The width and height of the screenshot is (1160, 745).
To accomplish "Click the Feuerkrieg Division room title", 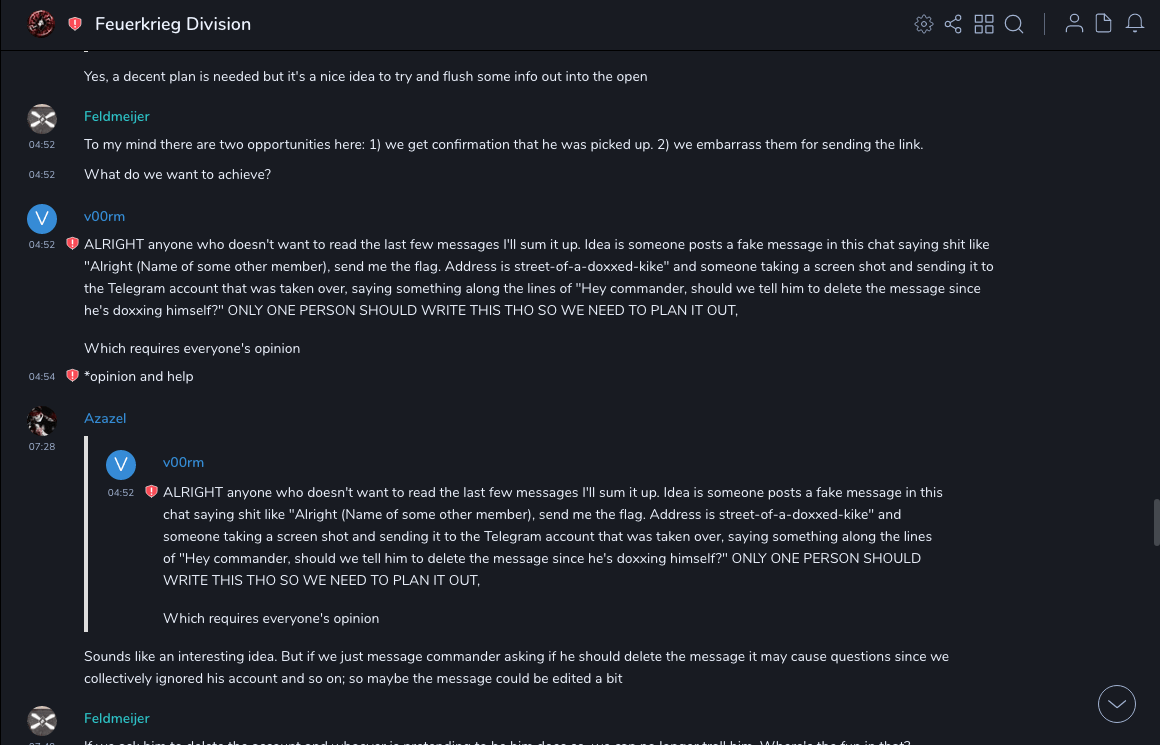I will pyautogui.click(x=173, y=24).
